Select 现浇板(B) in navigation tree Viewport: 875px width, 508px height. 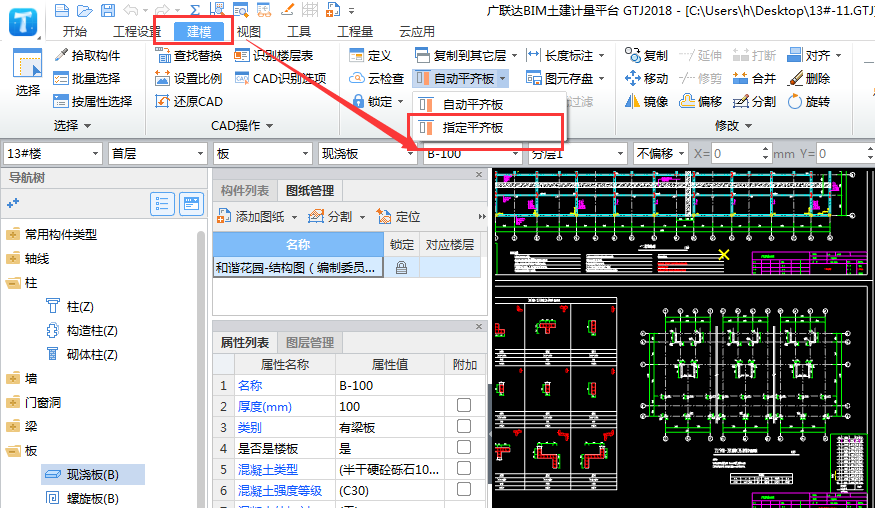(93, 475)
